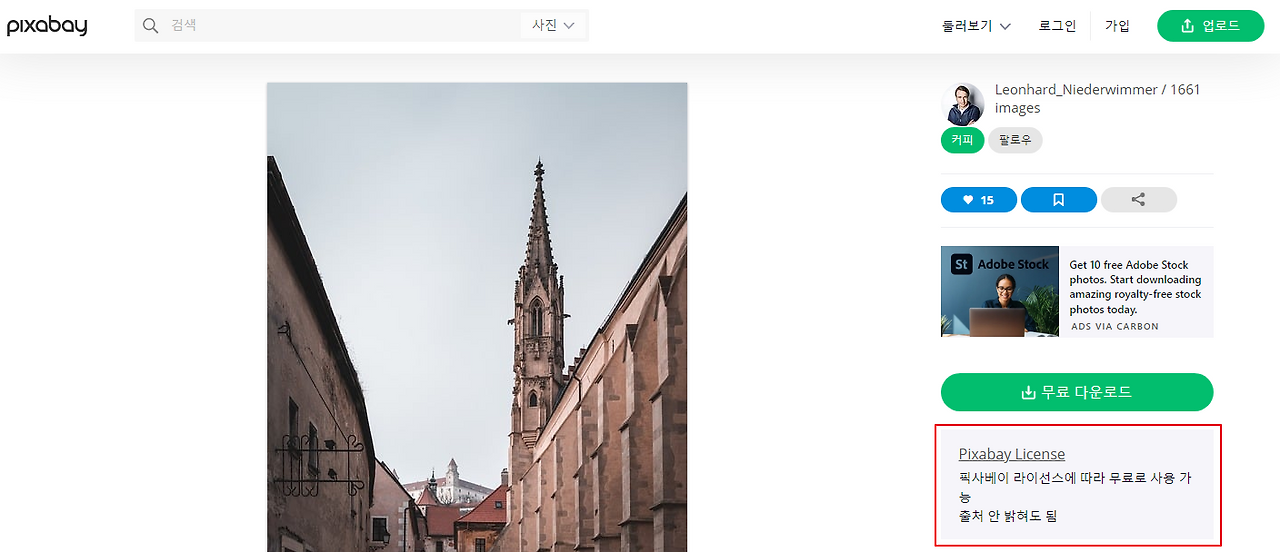Screen dimensions: 1280x552
Task: Open the Pixabay logo home link
Action: [x=47, y=25]
